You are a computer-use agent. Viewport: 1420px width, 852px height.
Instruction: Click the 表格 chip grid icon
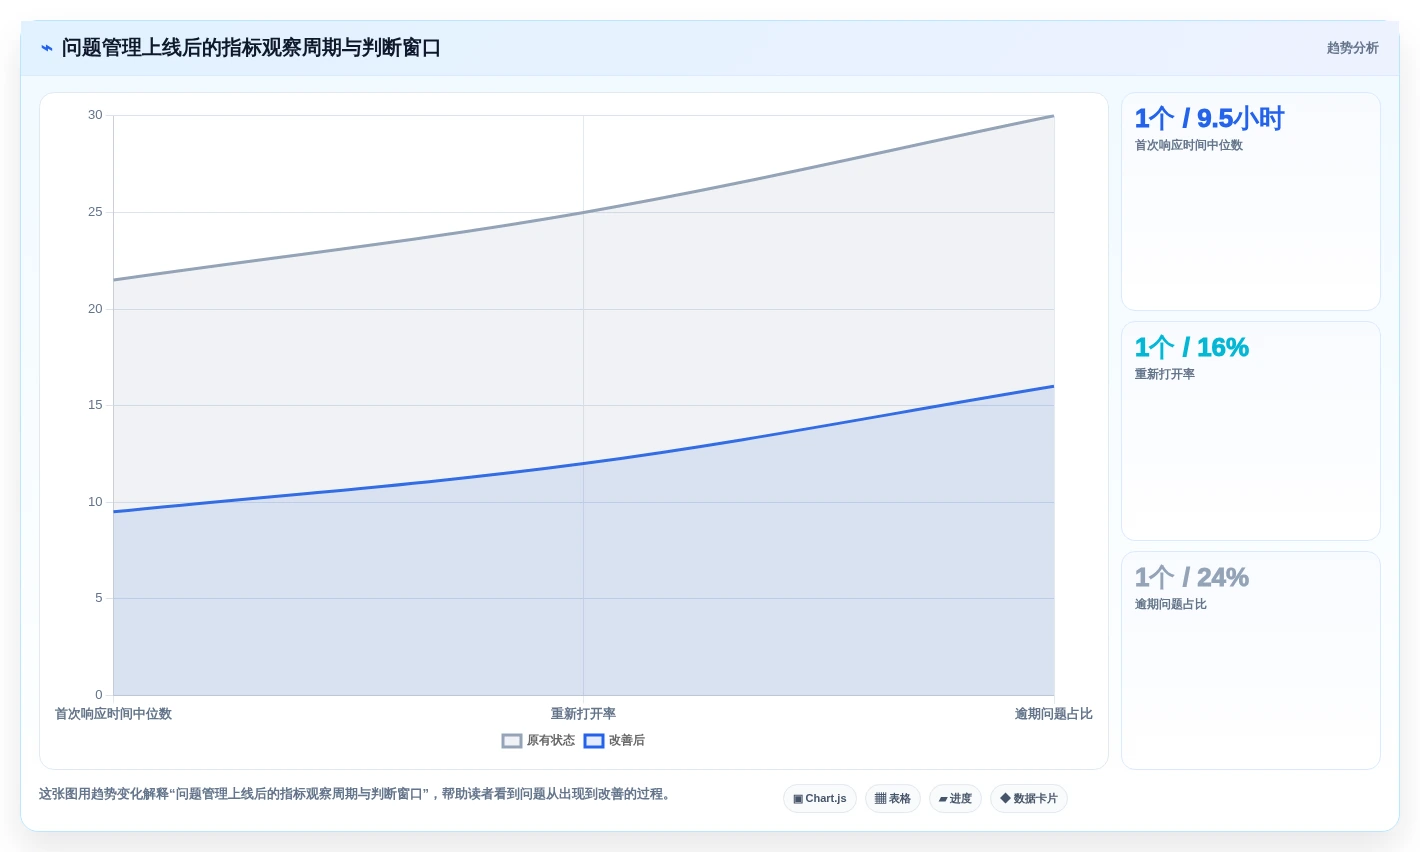[x=881, y=799]
